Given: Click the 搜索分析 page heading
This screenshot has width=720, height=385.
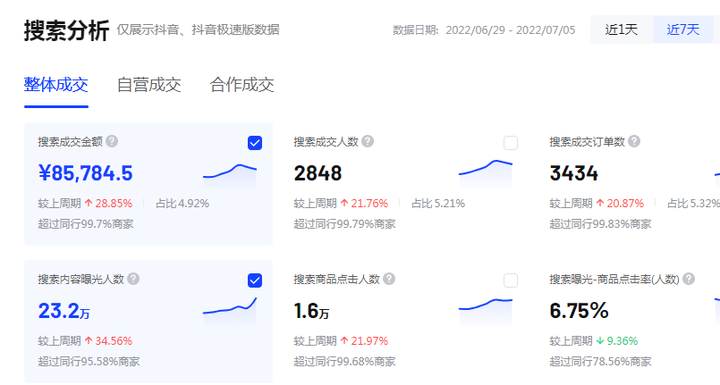Looking at the screenshot, I should click(x=67, y=30).
